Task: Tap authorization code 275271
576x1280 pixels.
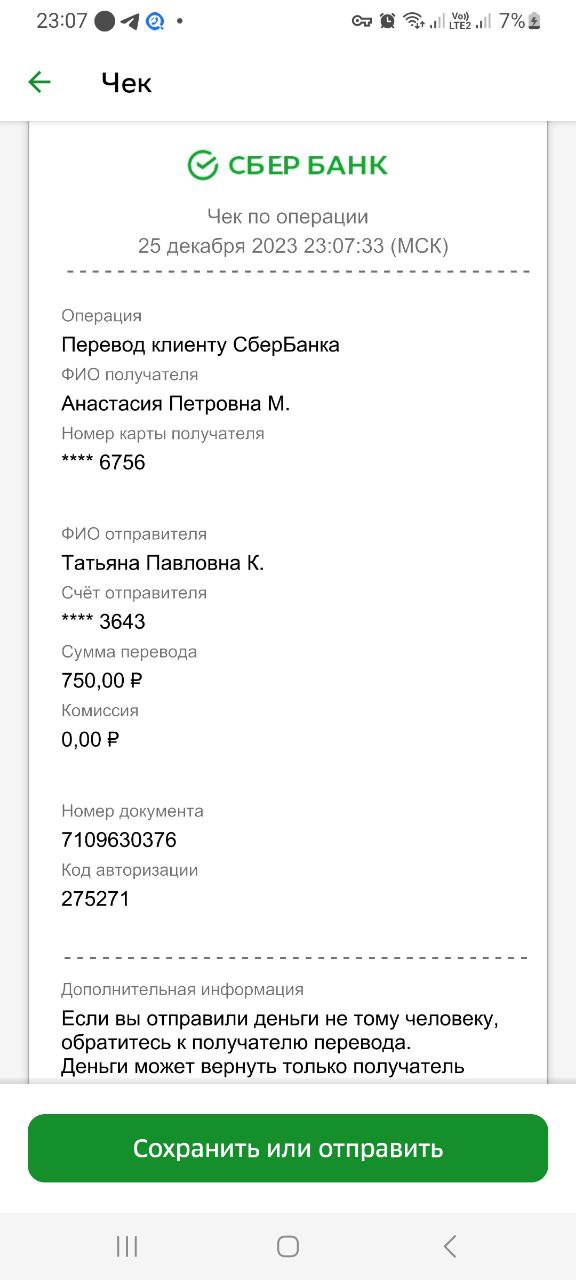Action: tap(96, 899)
